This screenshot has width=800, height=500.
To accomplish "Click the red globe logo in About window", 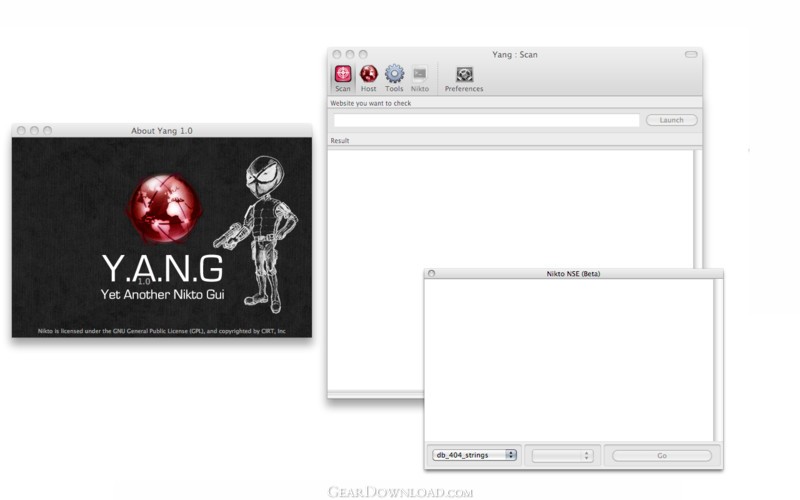I will (164, 208).
